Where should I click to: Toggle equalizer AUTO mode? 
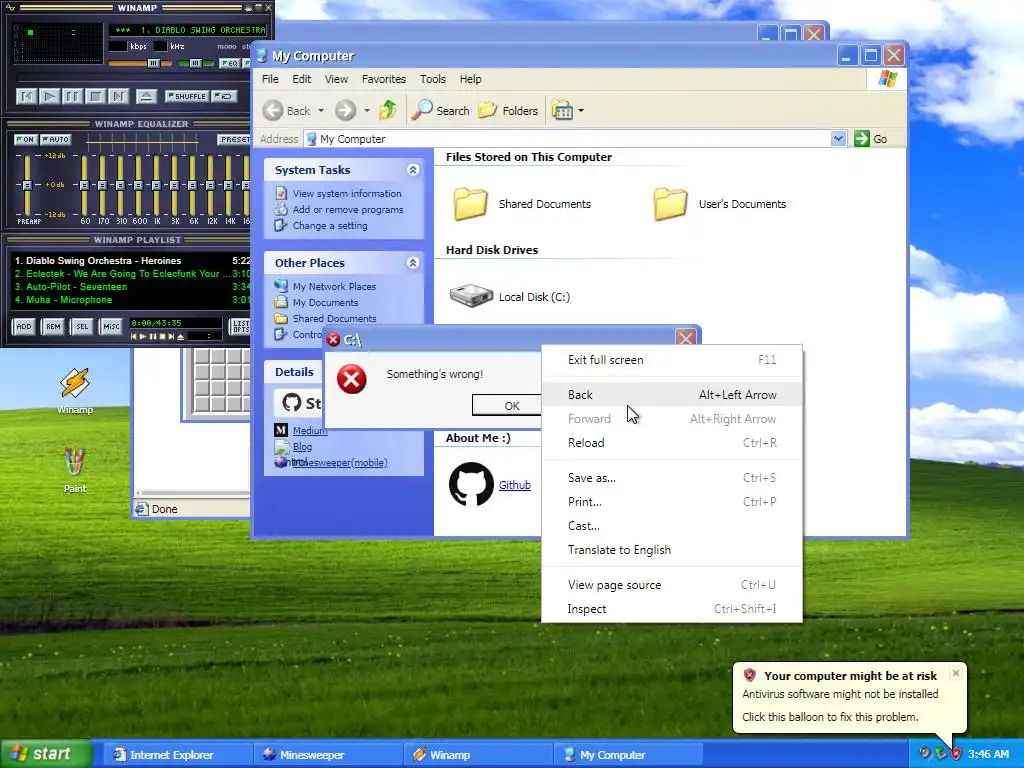coord(56,139)
